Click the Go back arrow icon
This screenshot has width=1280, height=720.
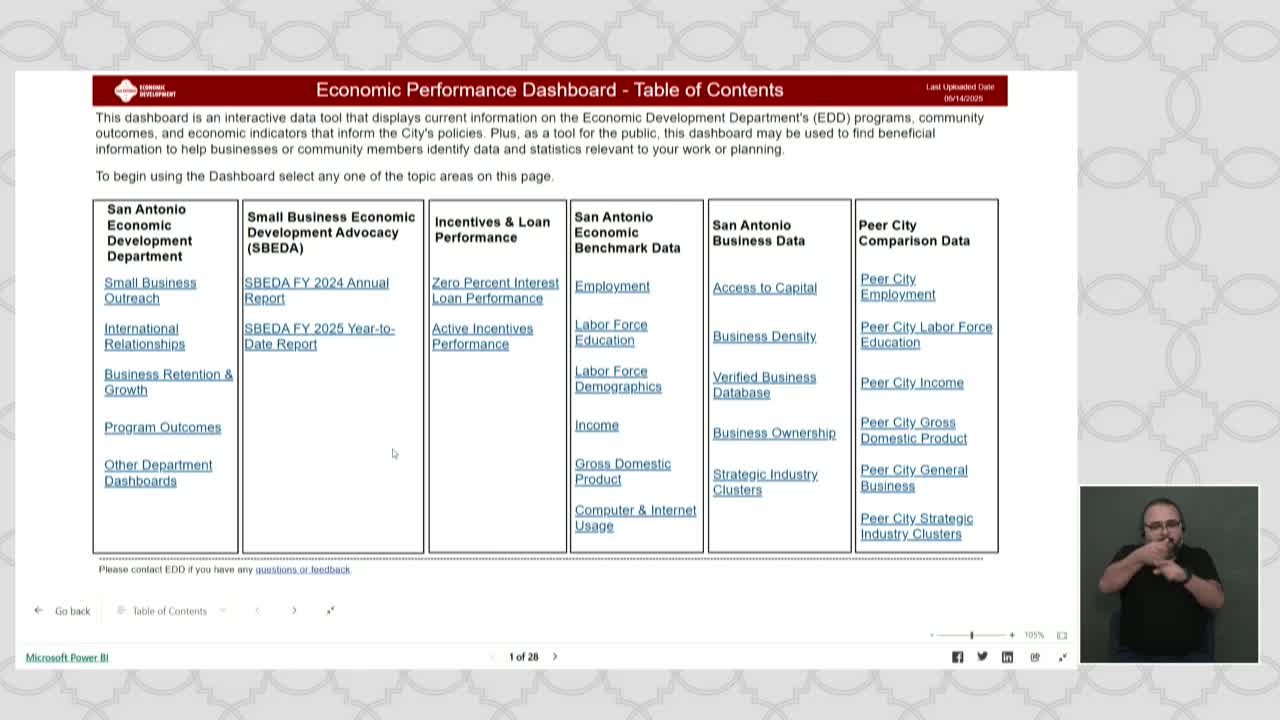38,611
